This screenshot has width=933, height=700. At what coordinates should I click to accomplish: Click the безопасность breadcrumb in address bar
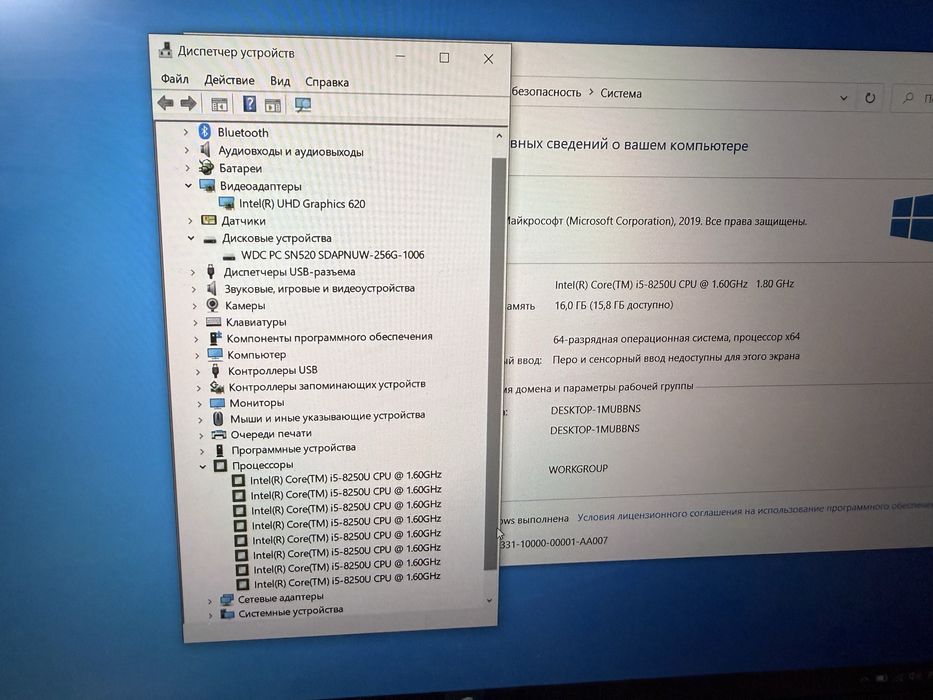(x=546, y=92)
